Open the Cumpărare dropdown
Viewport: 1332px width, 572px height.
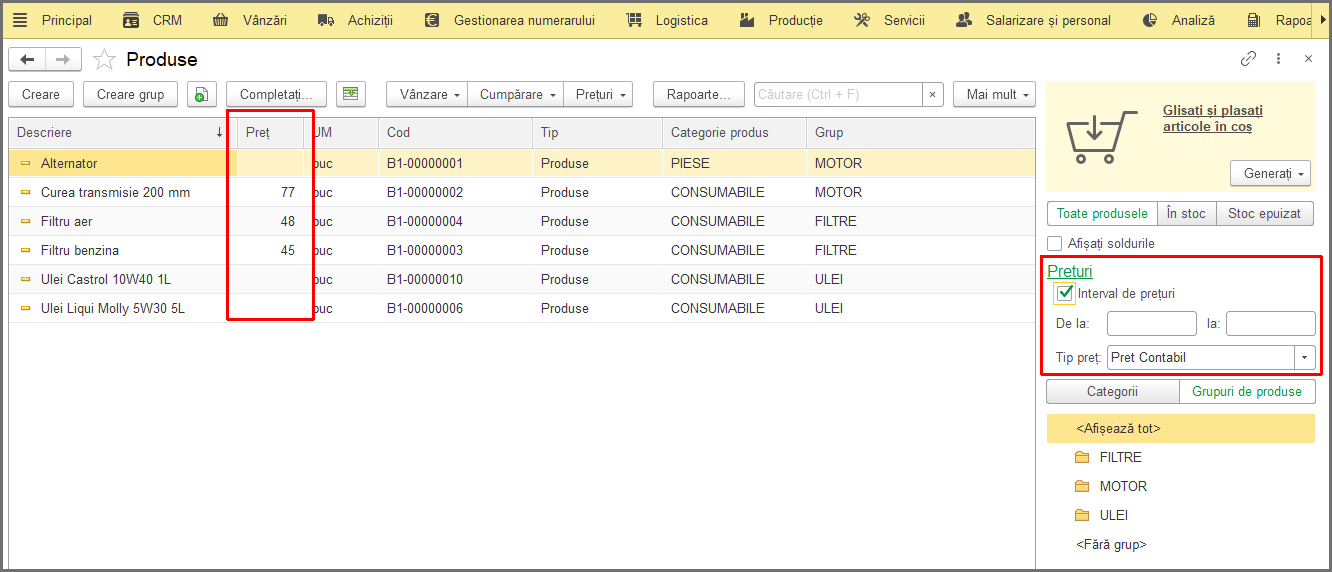(x=515, y=94)
